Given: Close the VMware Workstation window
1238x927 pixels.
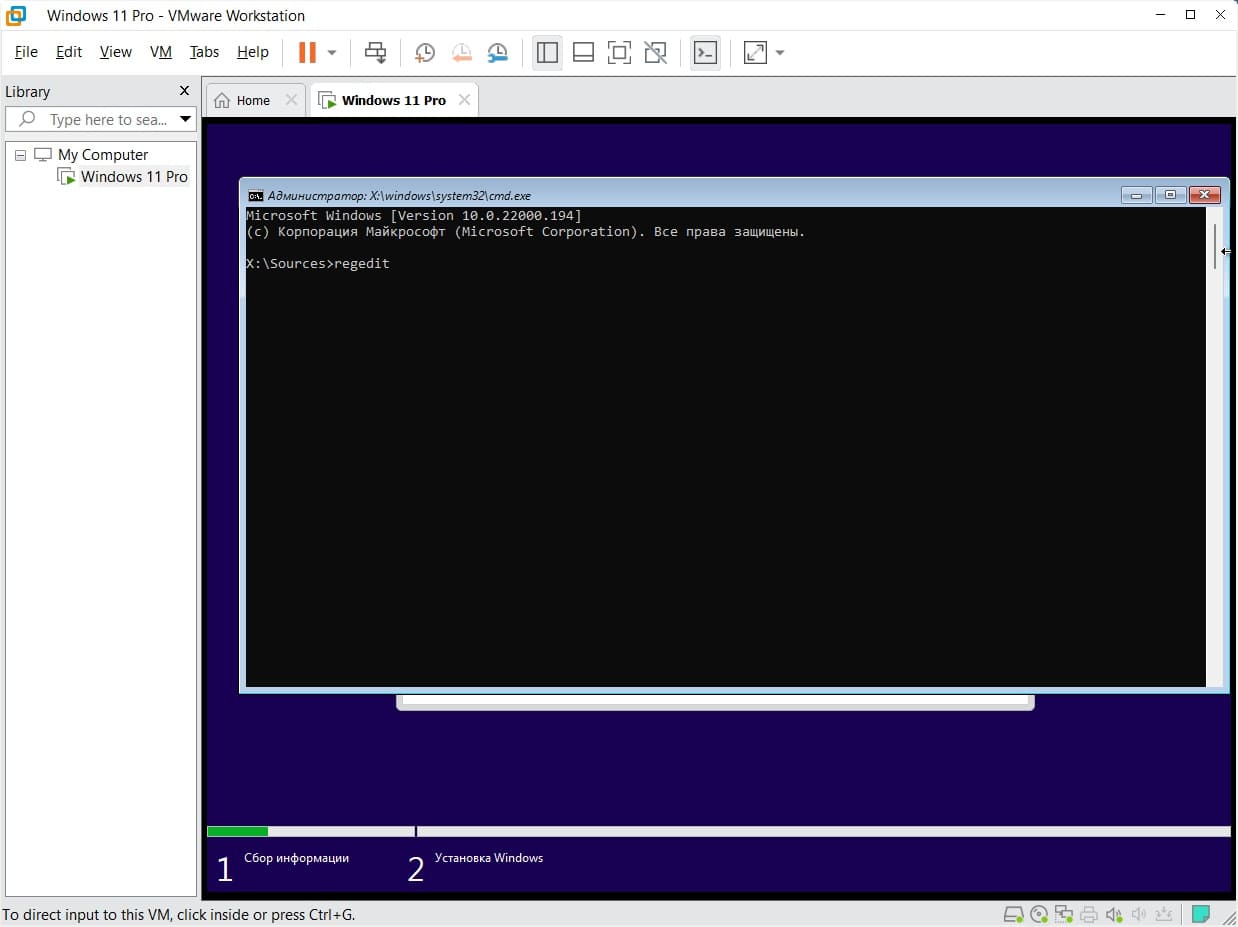Looking at the screenshot, I should coord(1220,15).
